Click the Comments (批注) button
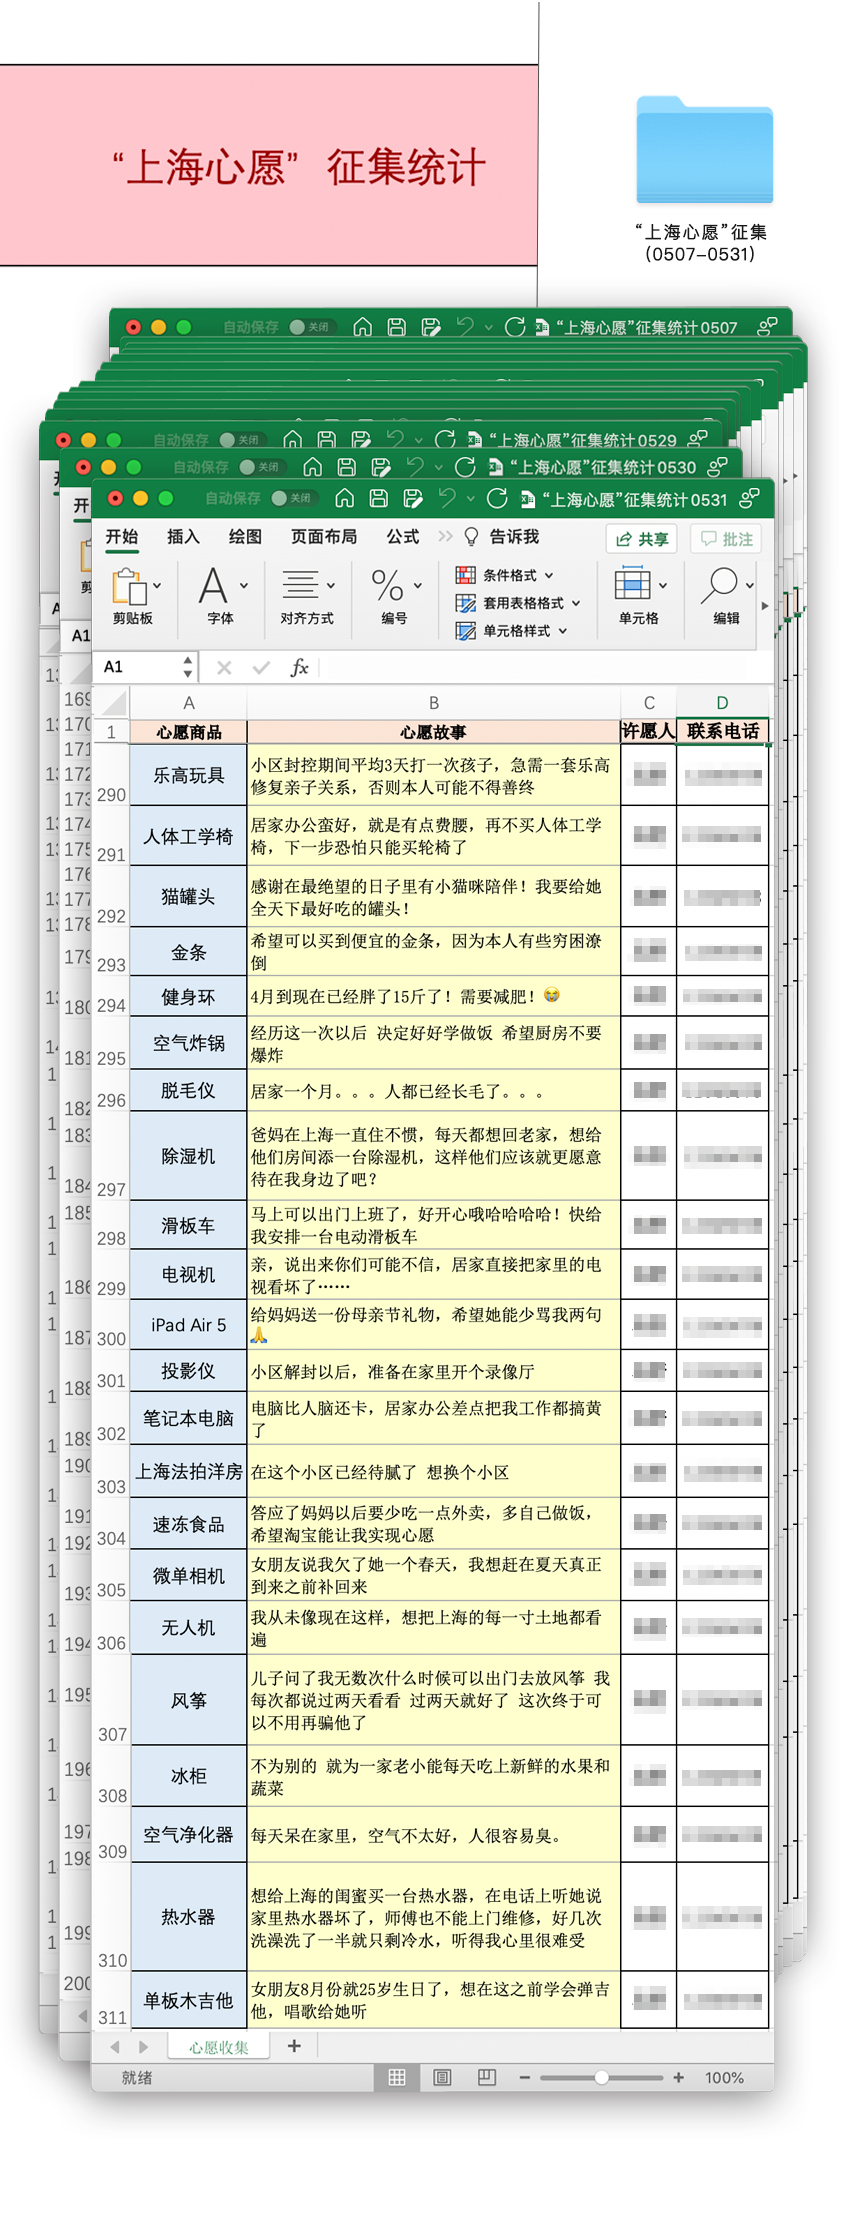 726,539
